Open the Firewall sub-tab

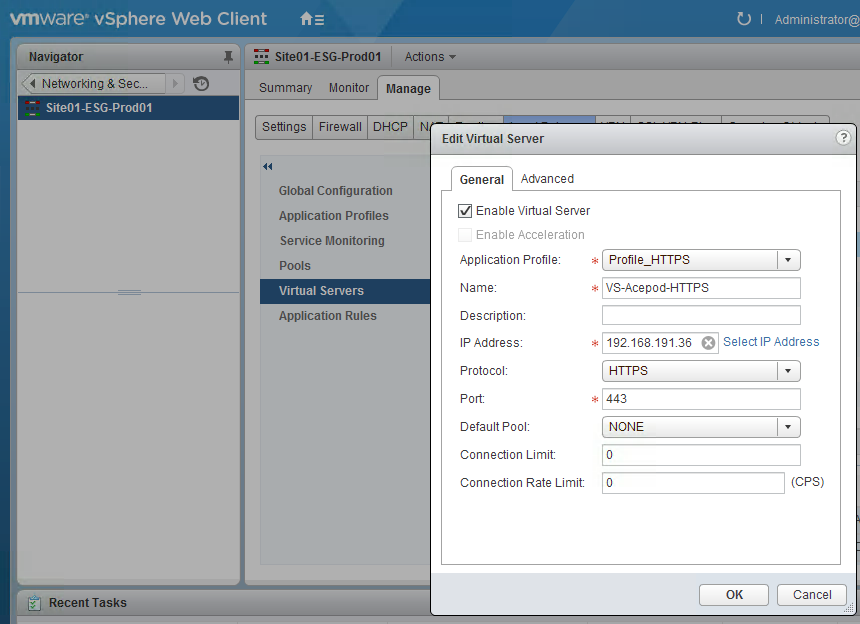(340, 127)
